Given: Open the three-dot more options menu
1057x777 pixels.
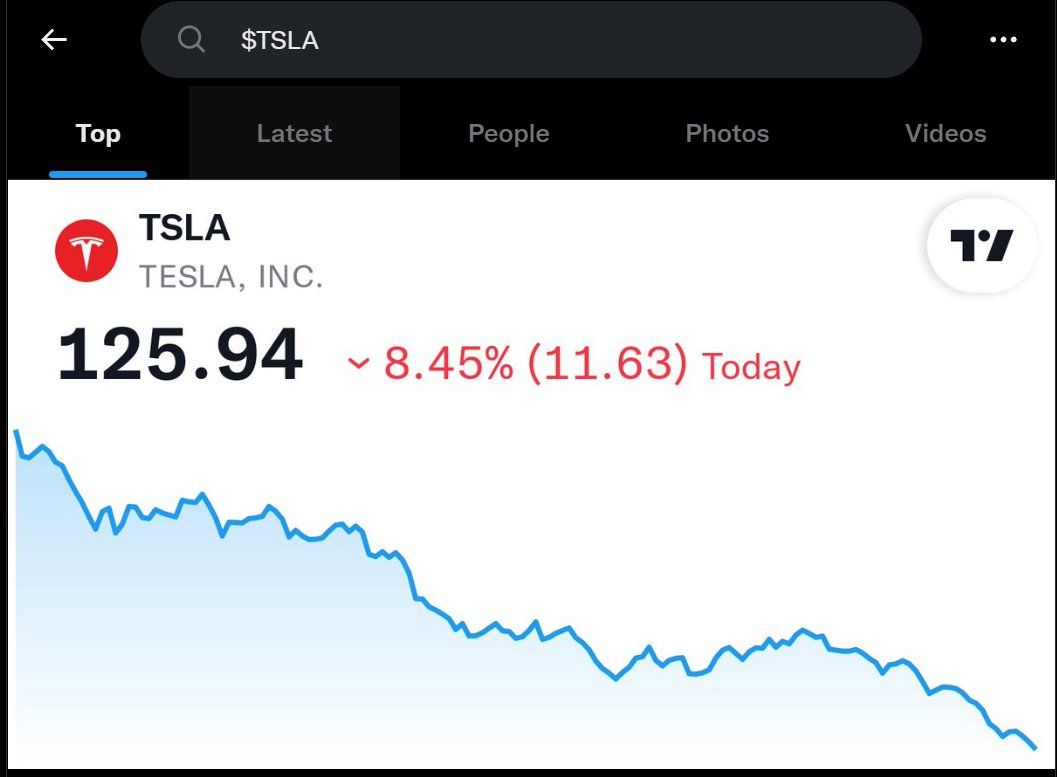Looking at the screenshot, I should click(1002, 40).
